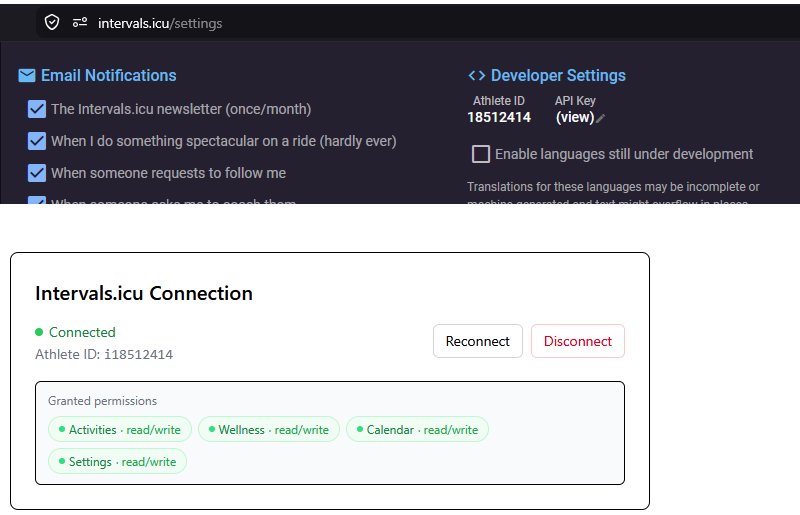Click the Calendar read/write permission chip

point(417,430)
